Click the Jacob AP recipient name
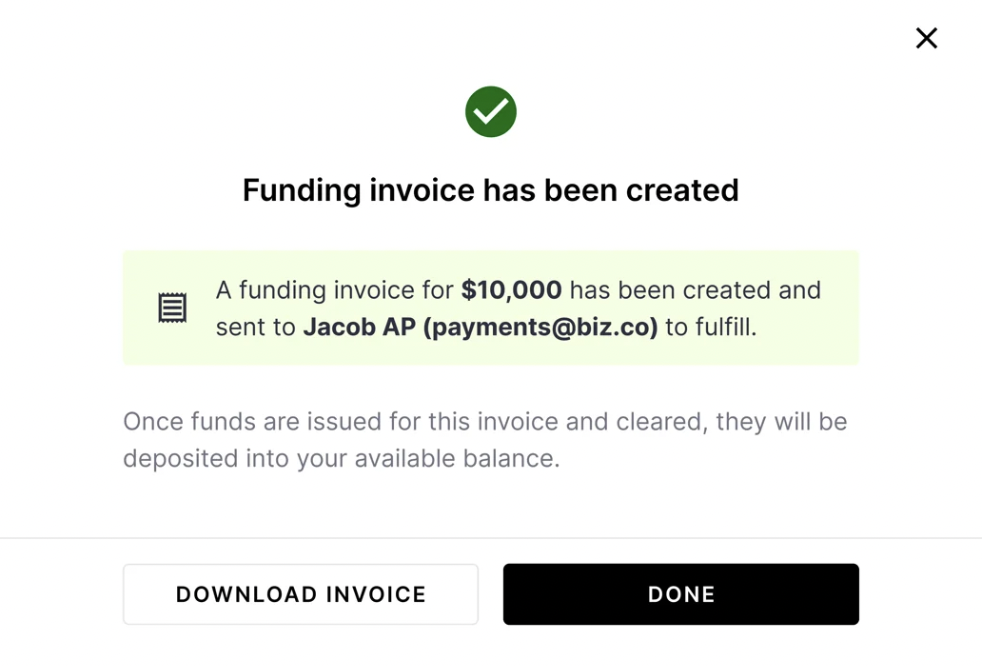The image size is (982, 666). click(359, 327)
